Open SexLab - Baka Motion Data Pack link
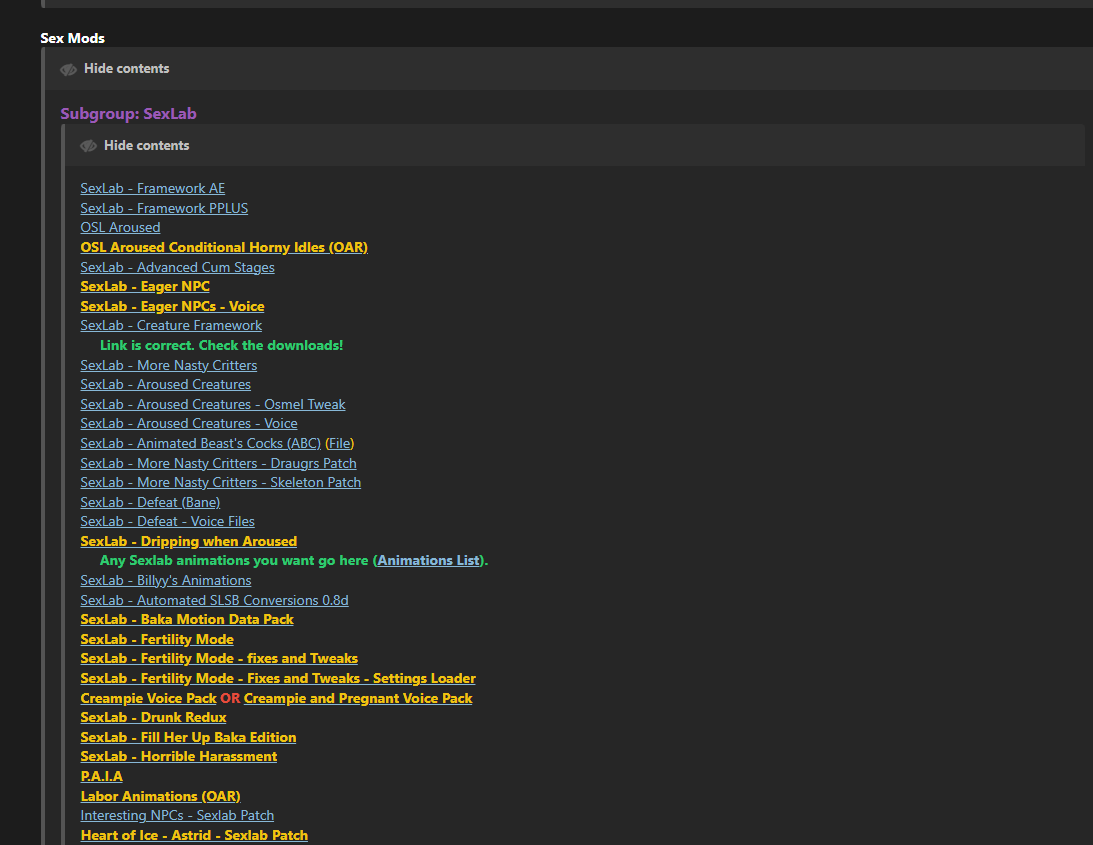Screen dimensions: 1093x845 tap(187, 619)
